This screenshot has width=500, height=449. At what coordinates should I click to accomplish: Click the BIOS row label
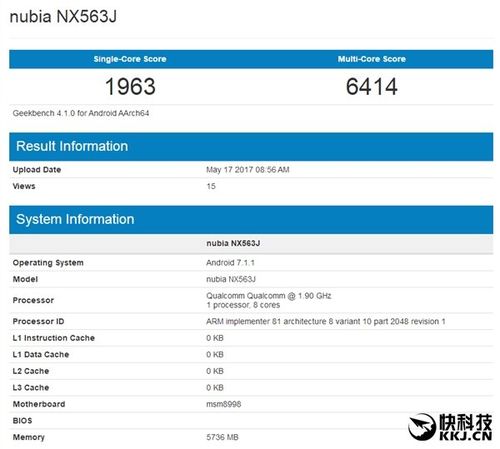[x=22, y=421]
